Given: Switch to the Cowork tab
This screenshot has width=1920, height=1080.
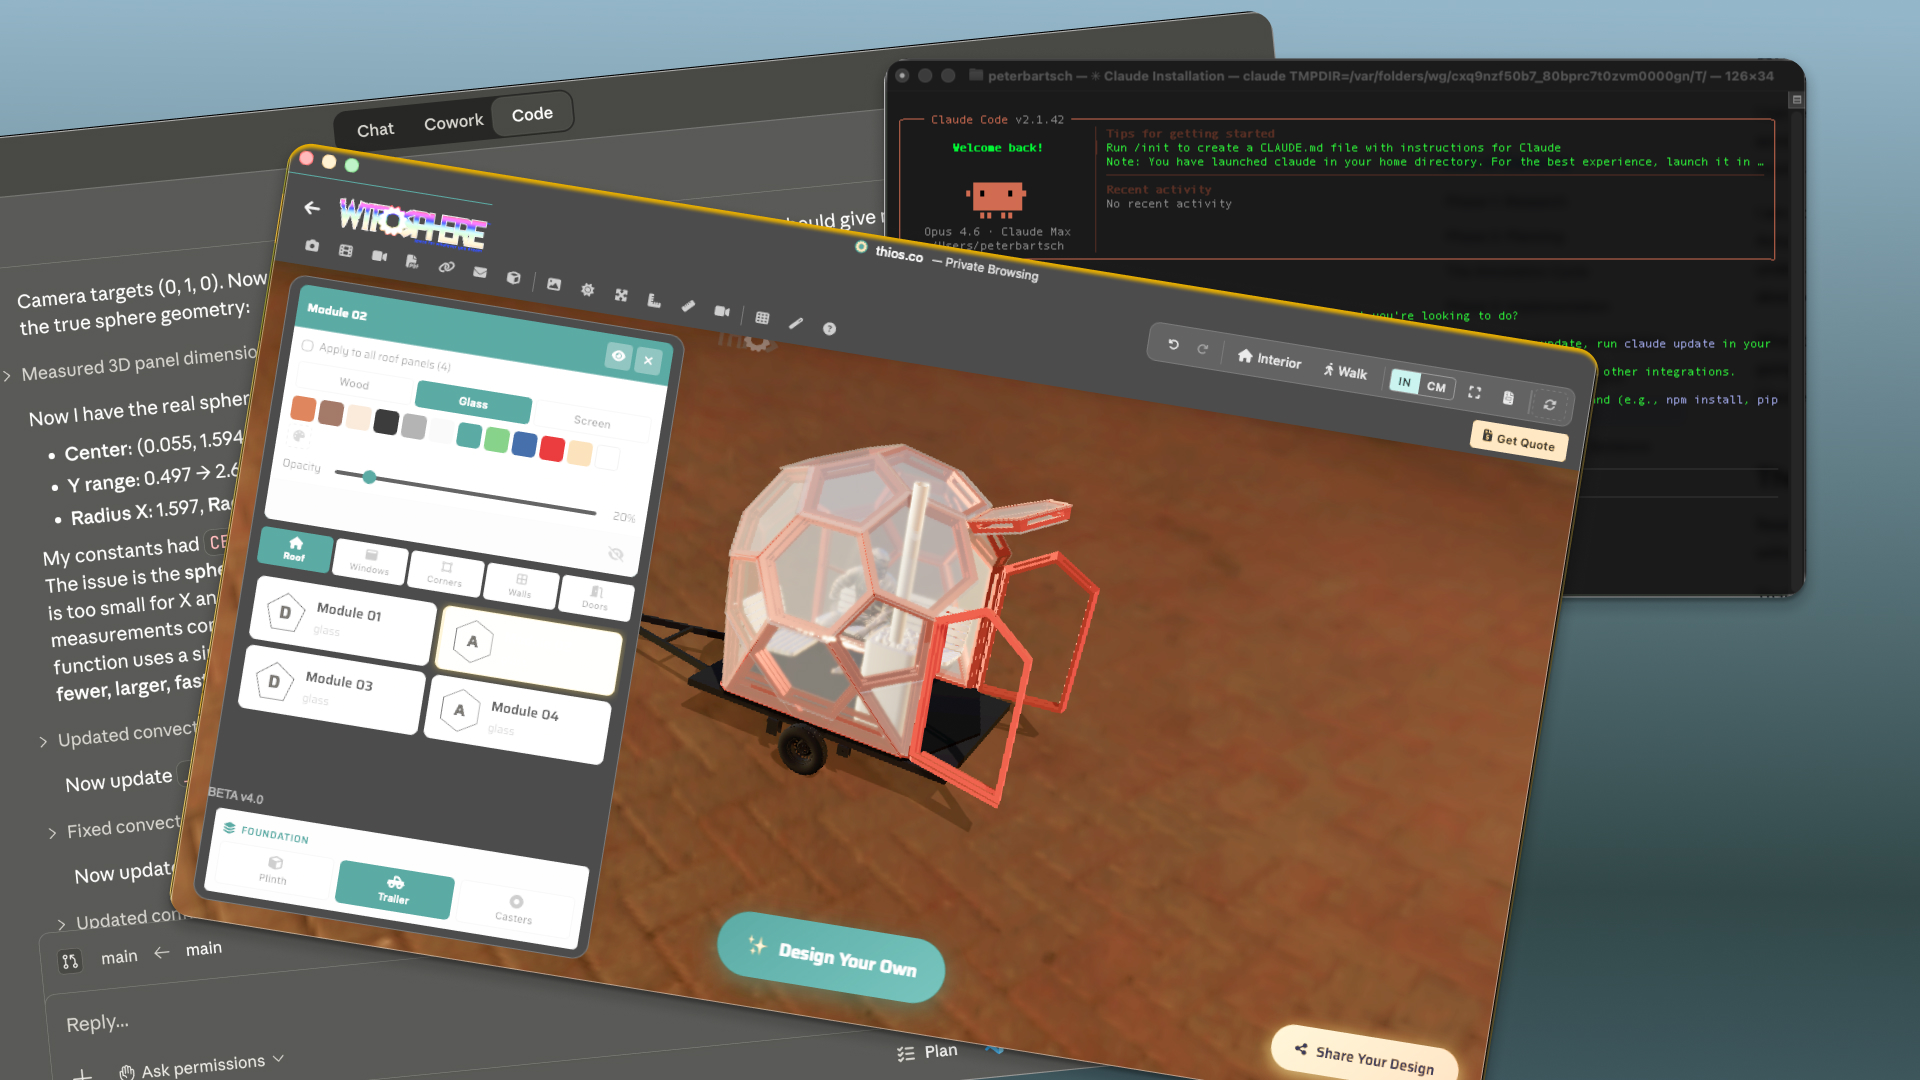Looking at the screenshot, I should tap(453, 121).
